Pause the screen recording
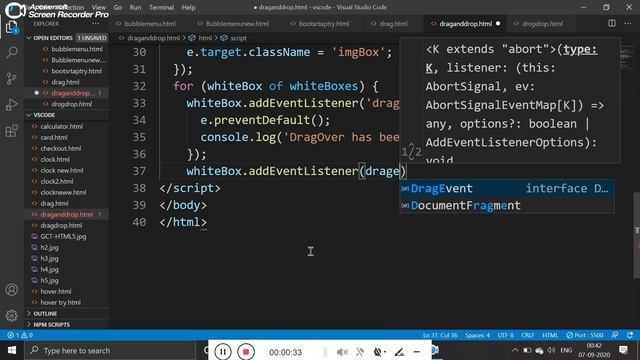 (223, 351)
